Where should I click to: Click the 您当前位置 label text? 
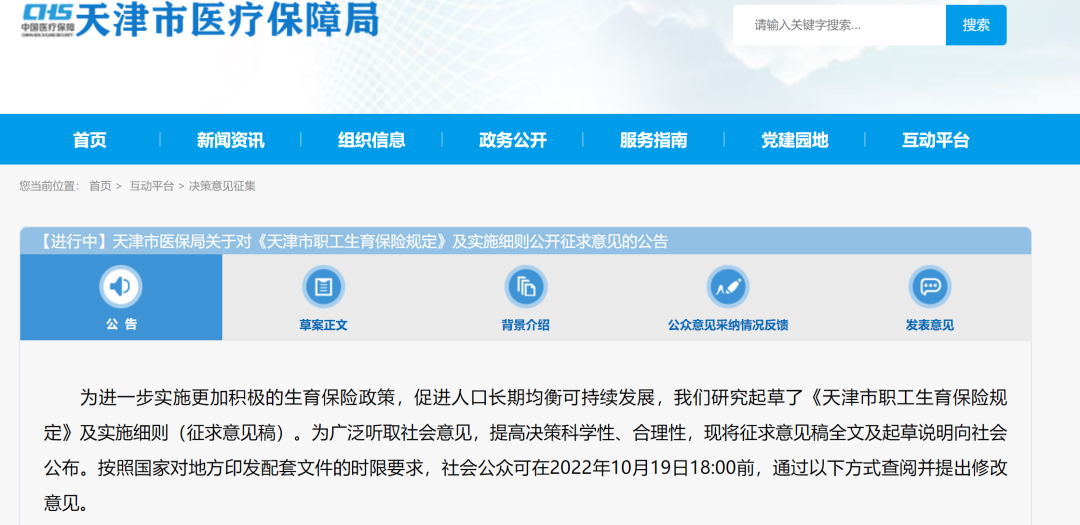[49, 186]
